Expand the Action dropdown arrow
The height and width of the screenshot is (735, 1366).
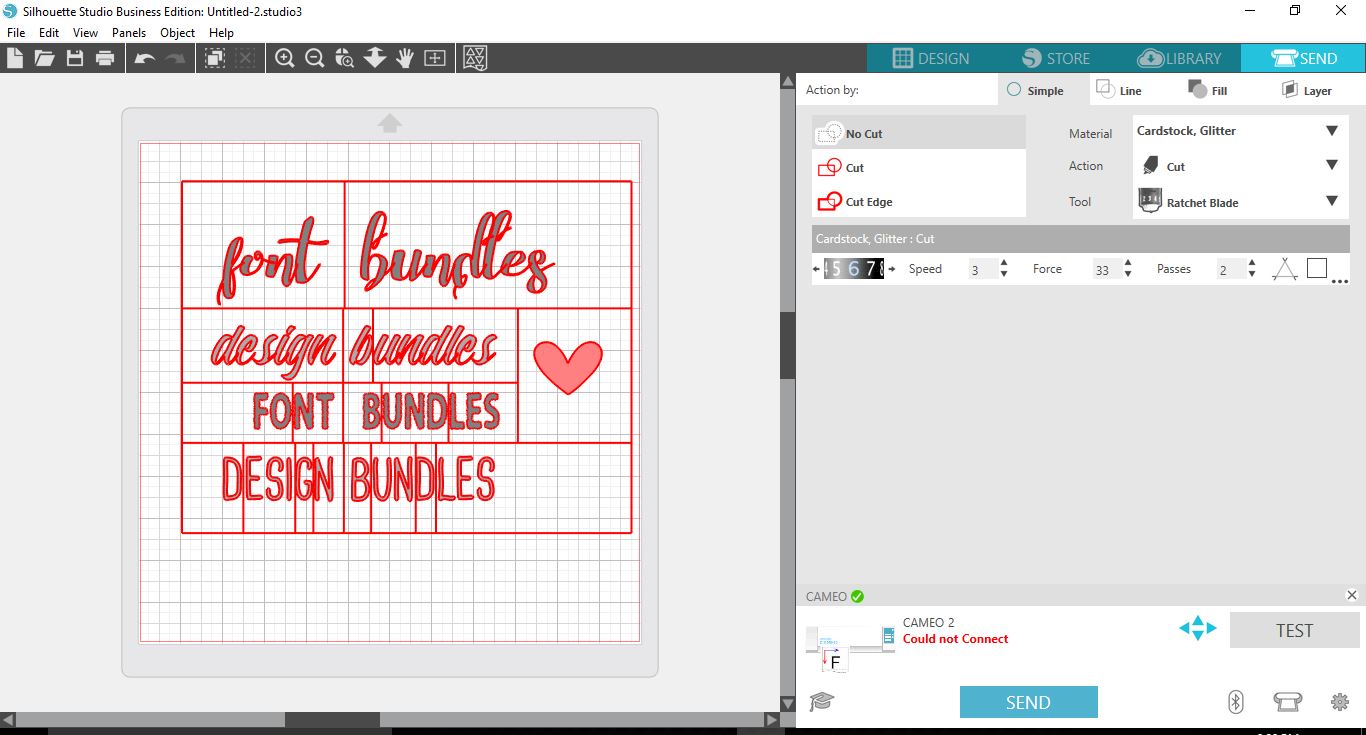coord(1332,165)
